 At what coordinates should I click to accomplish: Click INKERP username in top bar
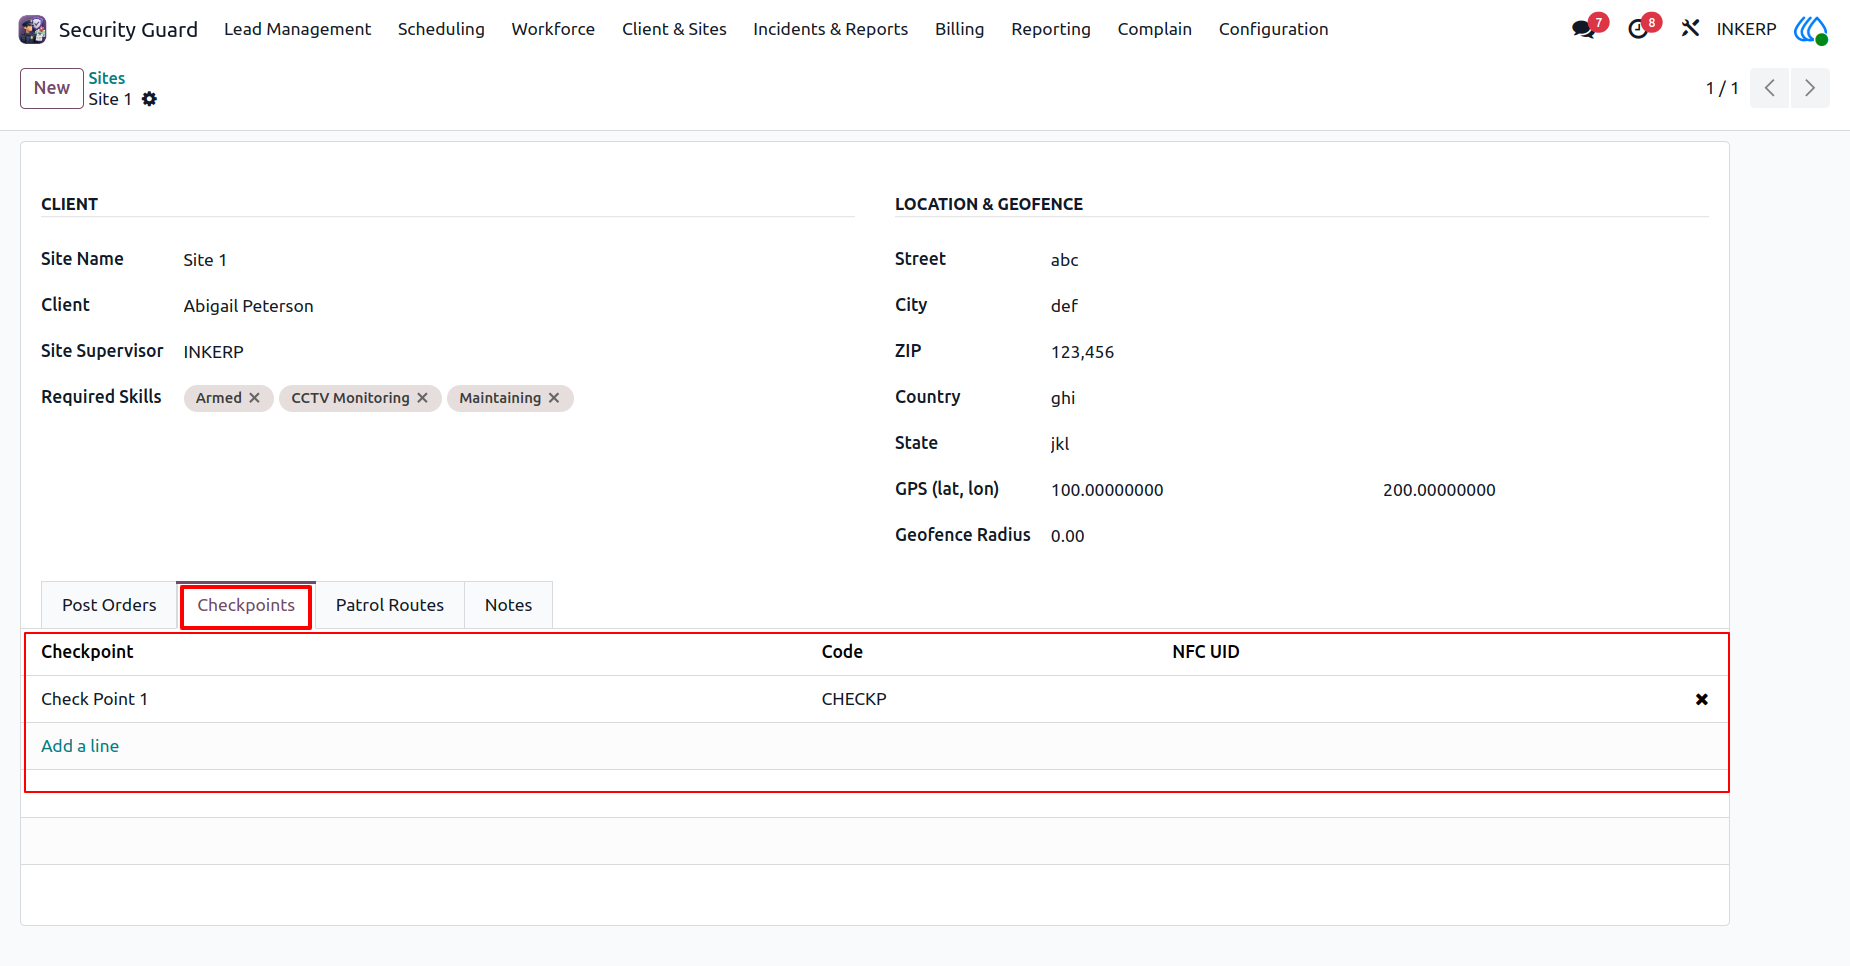1746,29
